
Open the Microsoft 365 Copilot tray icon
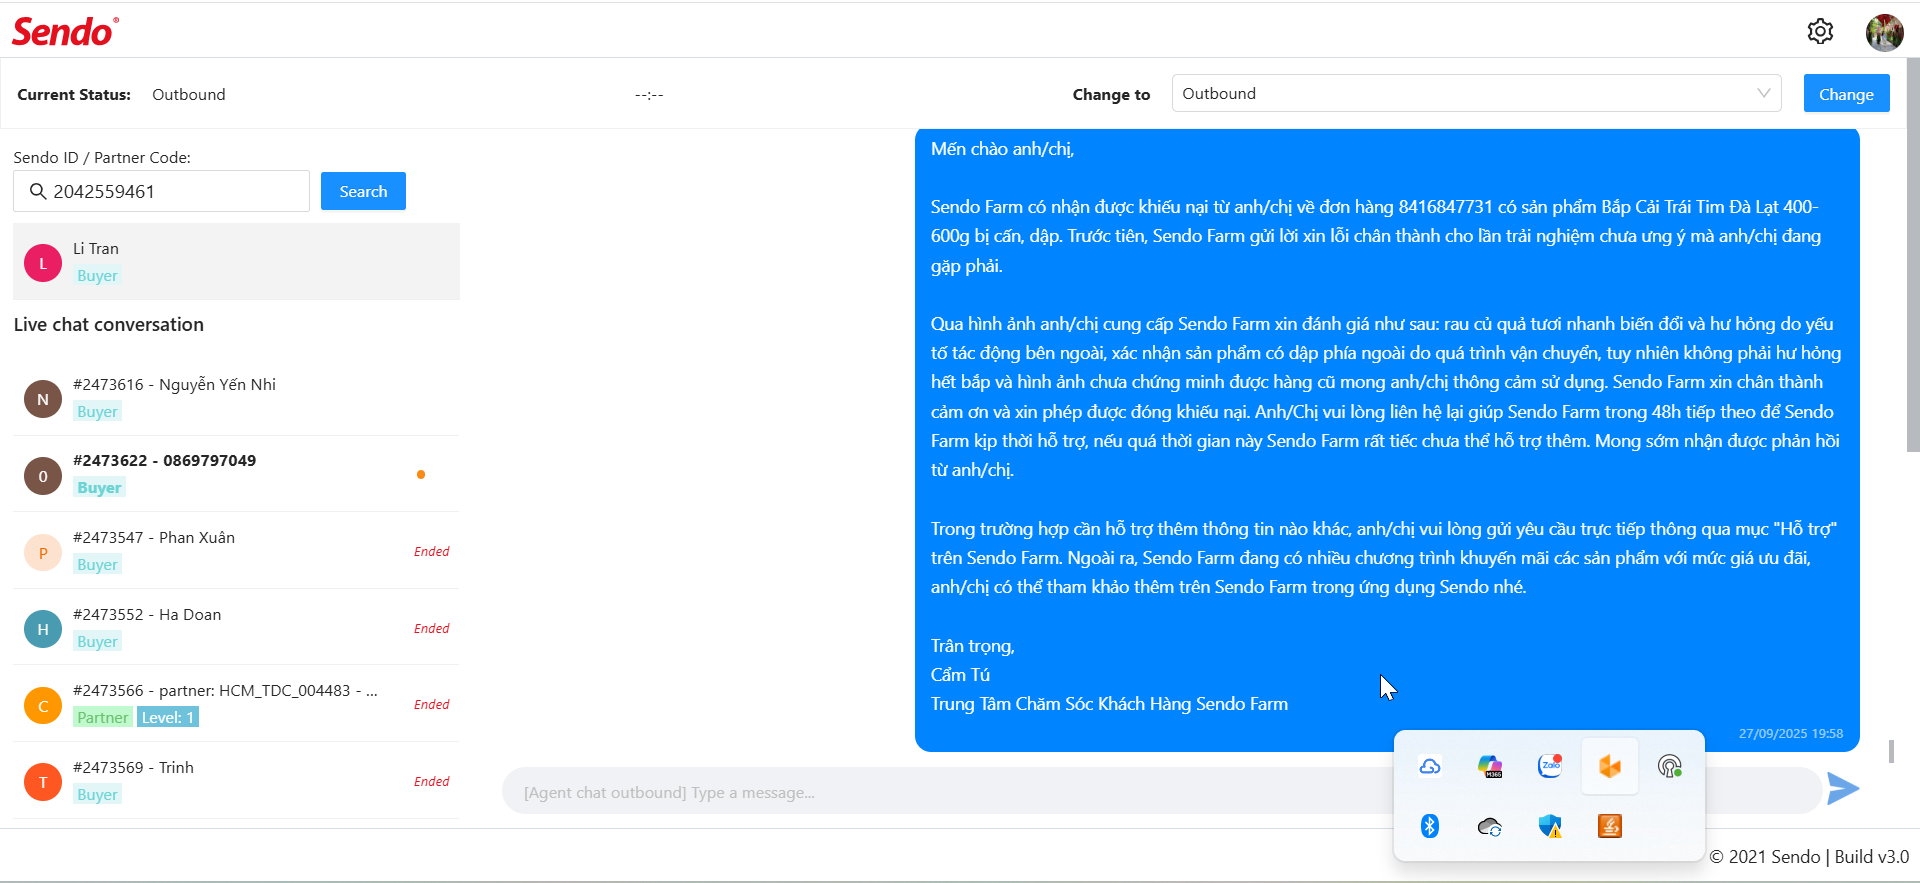pos(1490,766)
